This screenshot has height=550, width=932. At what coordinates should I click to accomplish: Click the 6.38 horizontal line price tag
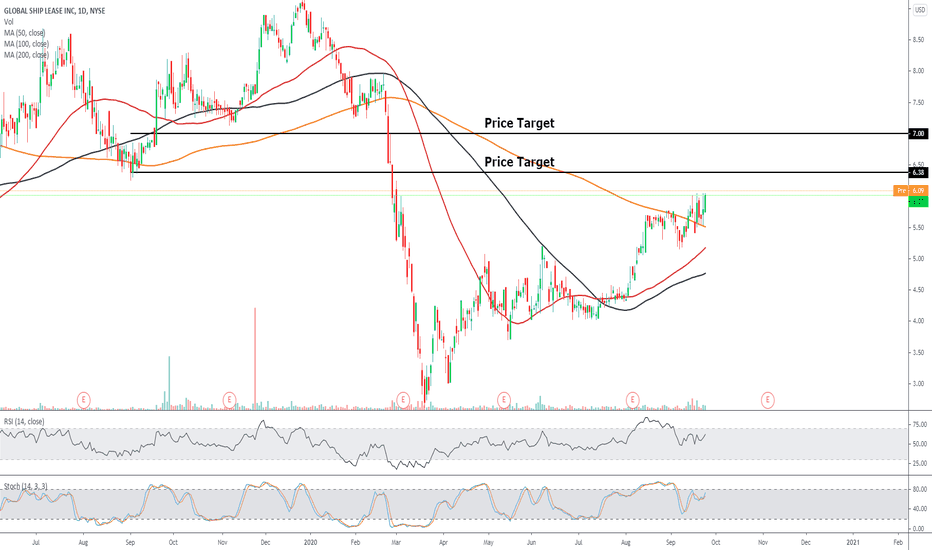pos(918,172)
